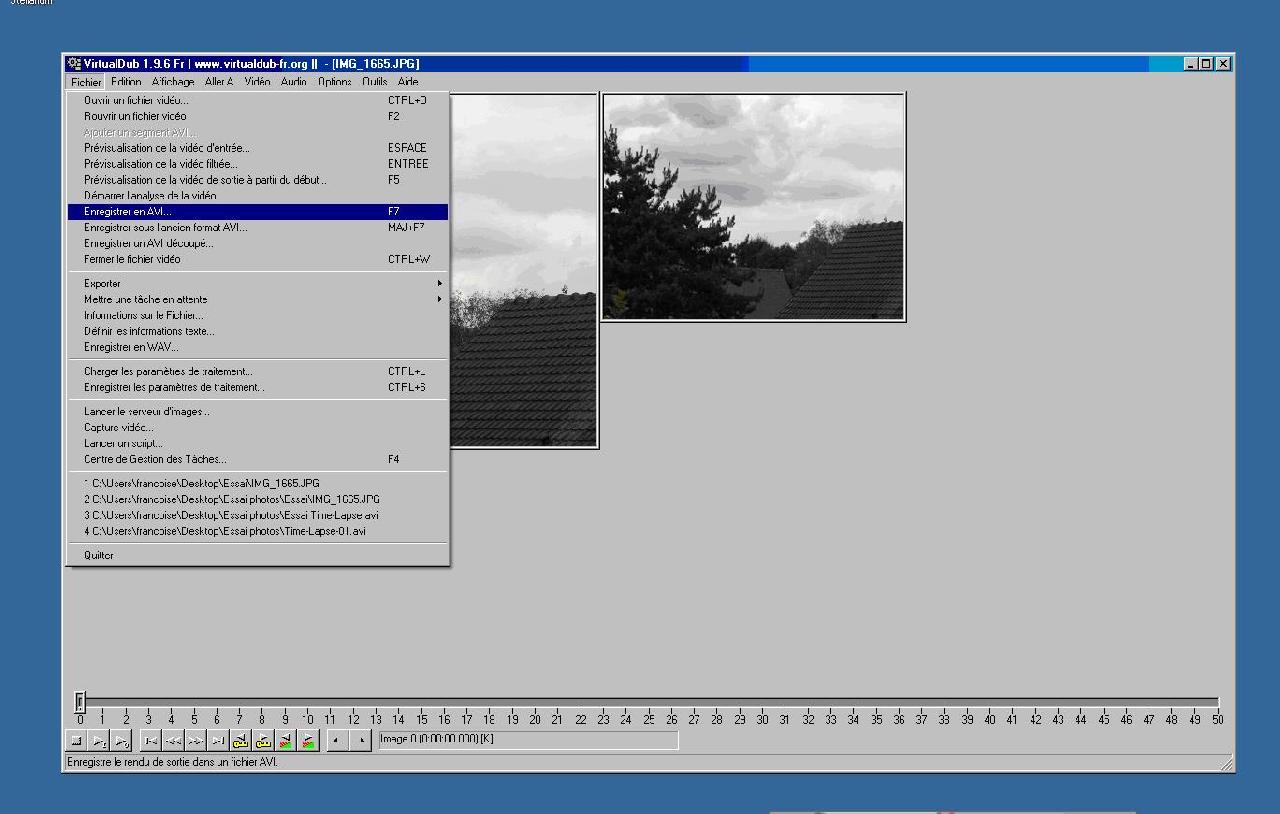The height and width of the screenshot is (814, 1280).
Task: Choose Charger les paramètres de traitement
Action: click(x=258, y=371)
